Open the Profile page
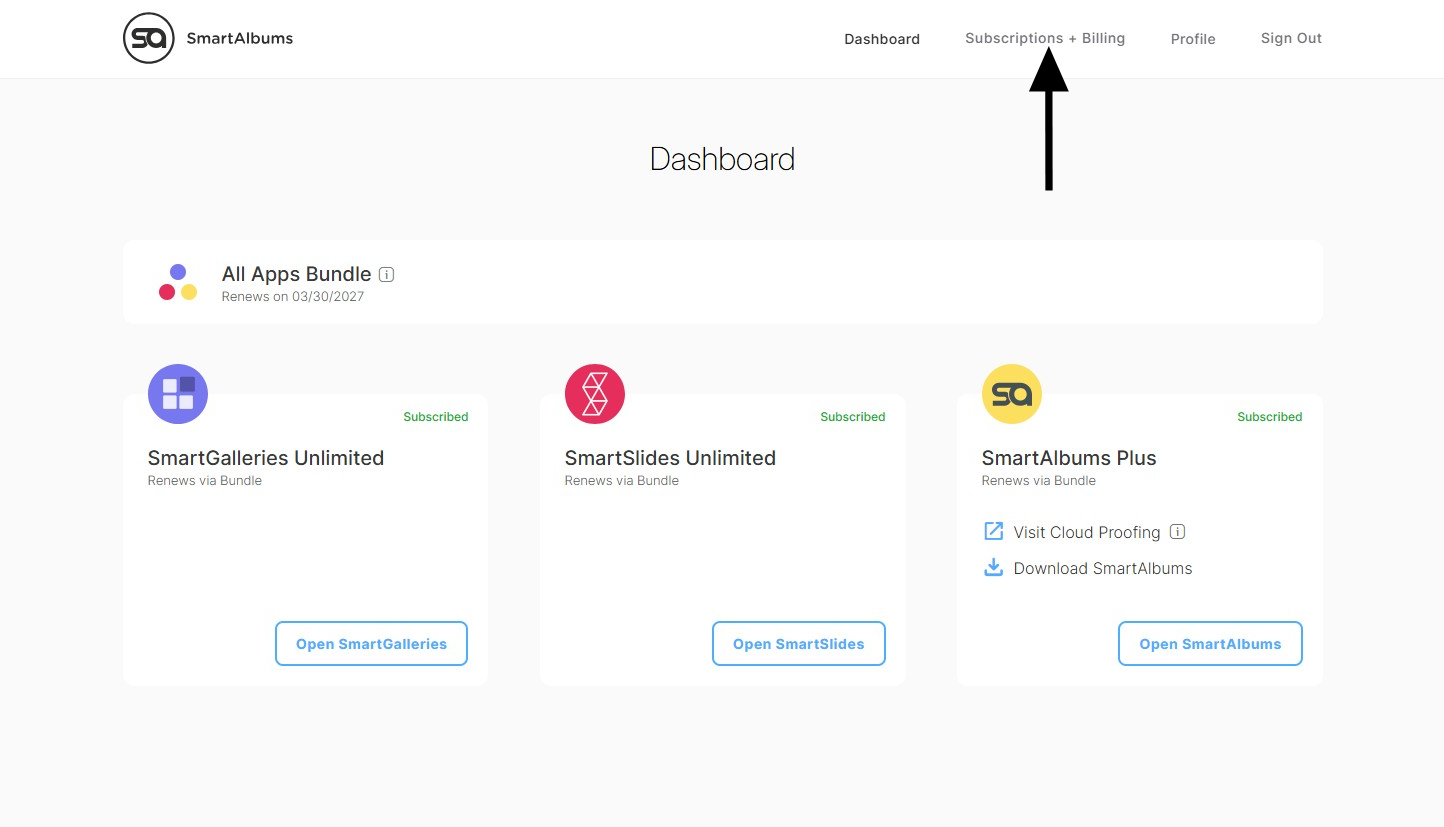 pyautogui.click(x=1193, y=39)
